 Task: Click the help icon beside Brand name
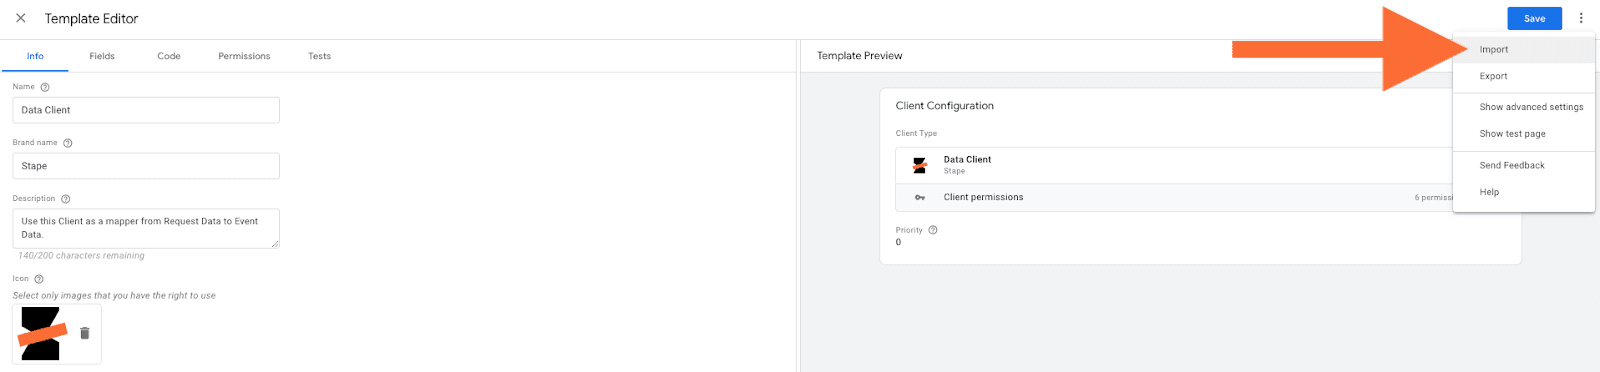pyautogui.click(x=68, y=143)
